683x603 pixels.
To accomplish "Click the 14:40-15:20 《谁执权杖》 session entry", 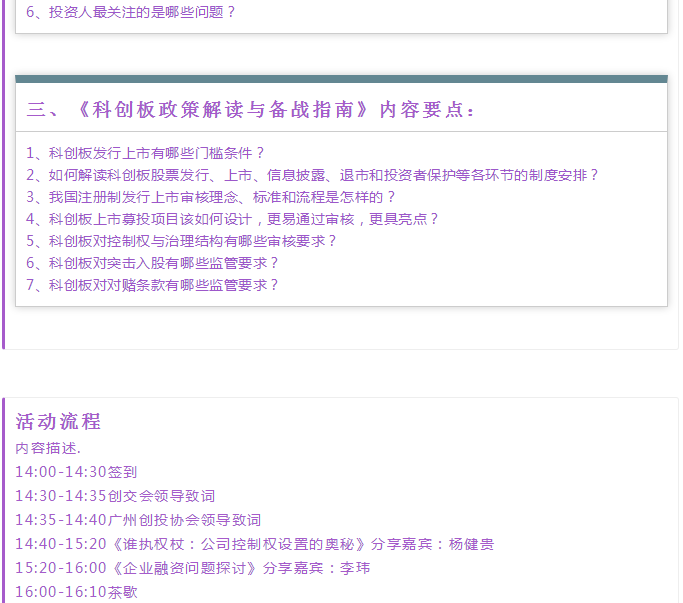I will pos(190,544).
